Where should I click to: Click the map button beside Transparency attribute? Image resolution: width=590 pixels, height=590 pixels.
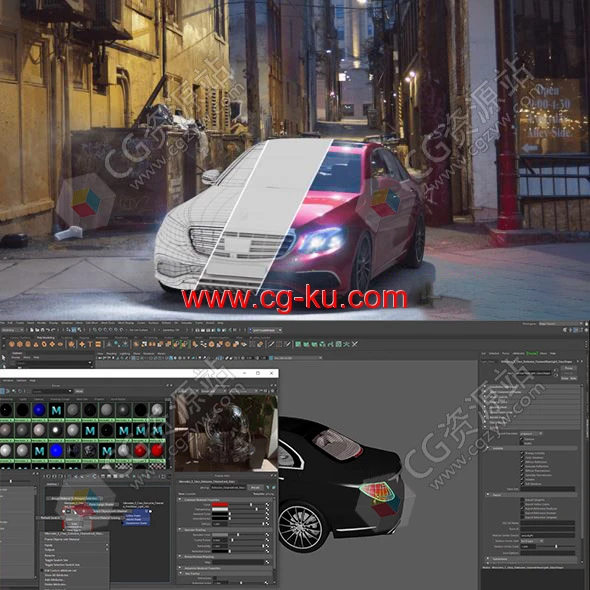pos(267,509)
